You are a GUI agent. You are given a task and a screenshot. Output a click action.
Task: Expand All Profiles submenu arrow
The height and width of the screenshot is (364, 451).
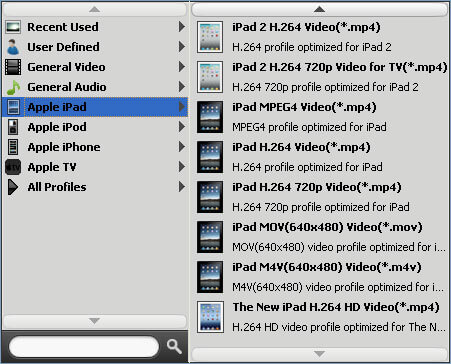(182, 187)
